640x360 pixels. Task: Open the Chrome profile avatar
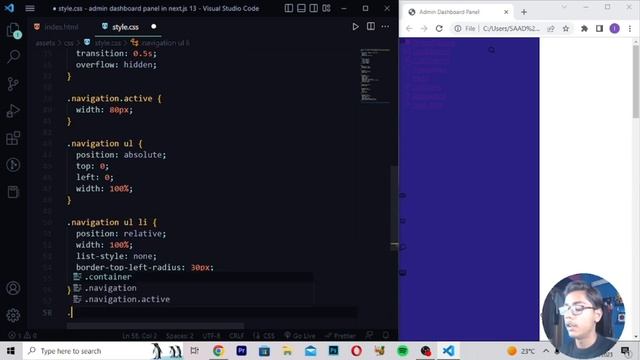click(x=615, y=29)
